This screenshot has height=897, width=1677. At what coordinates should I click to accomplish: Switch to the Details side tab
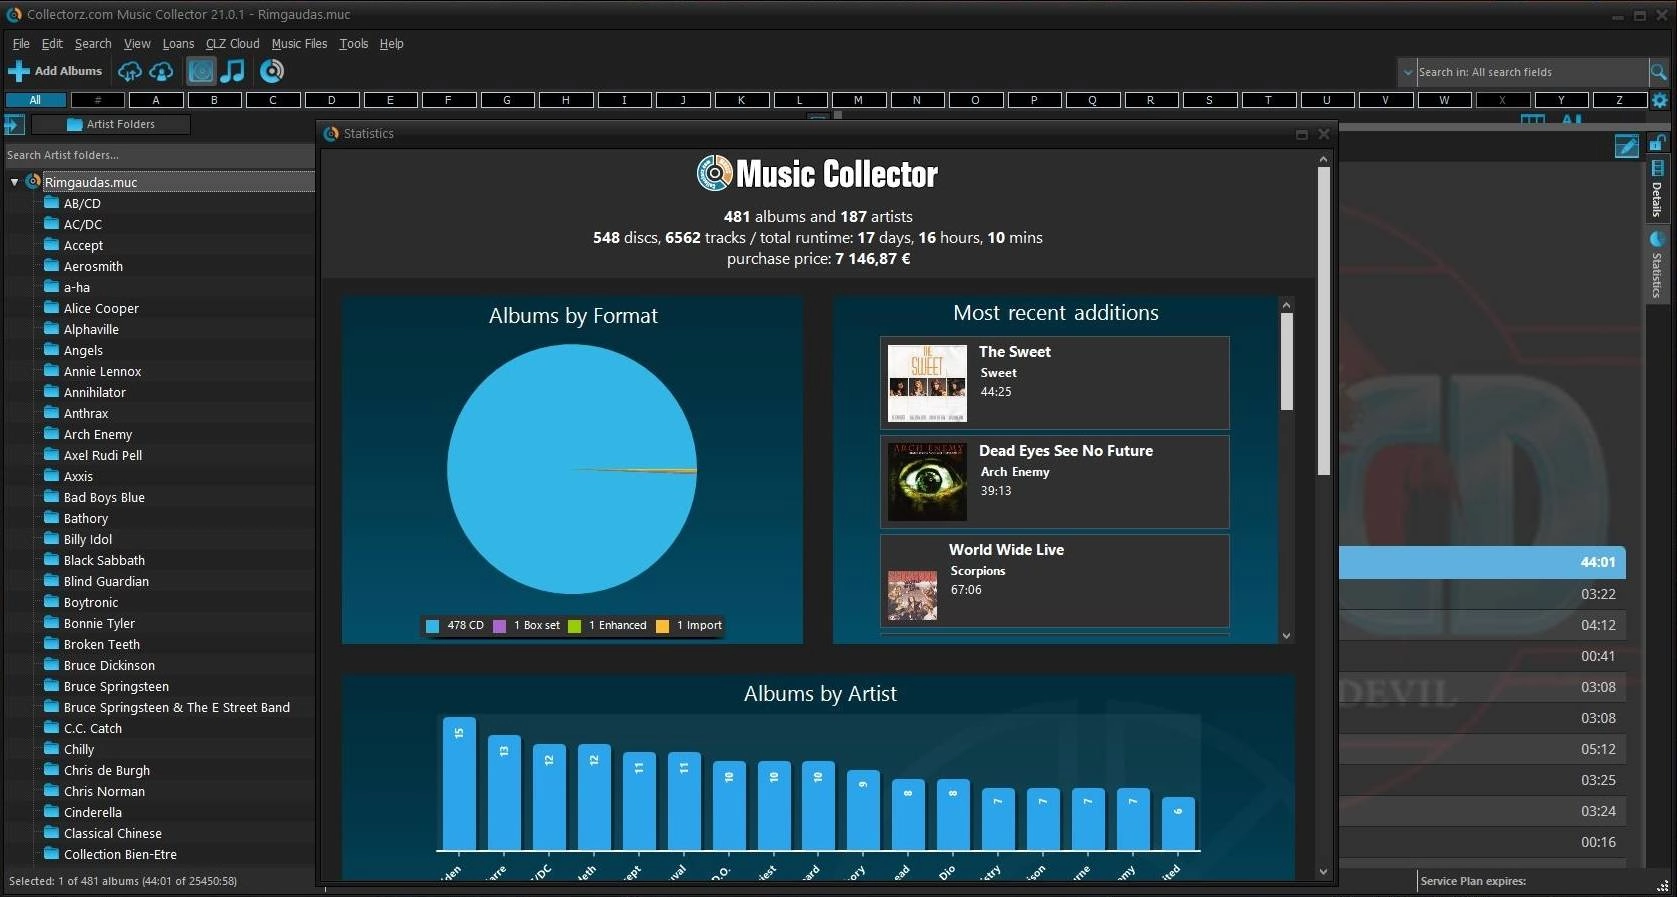[1657, 189]
